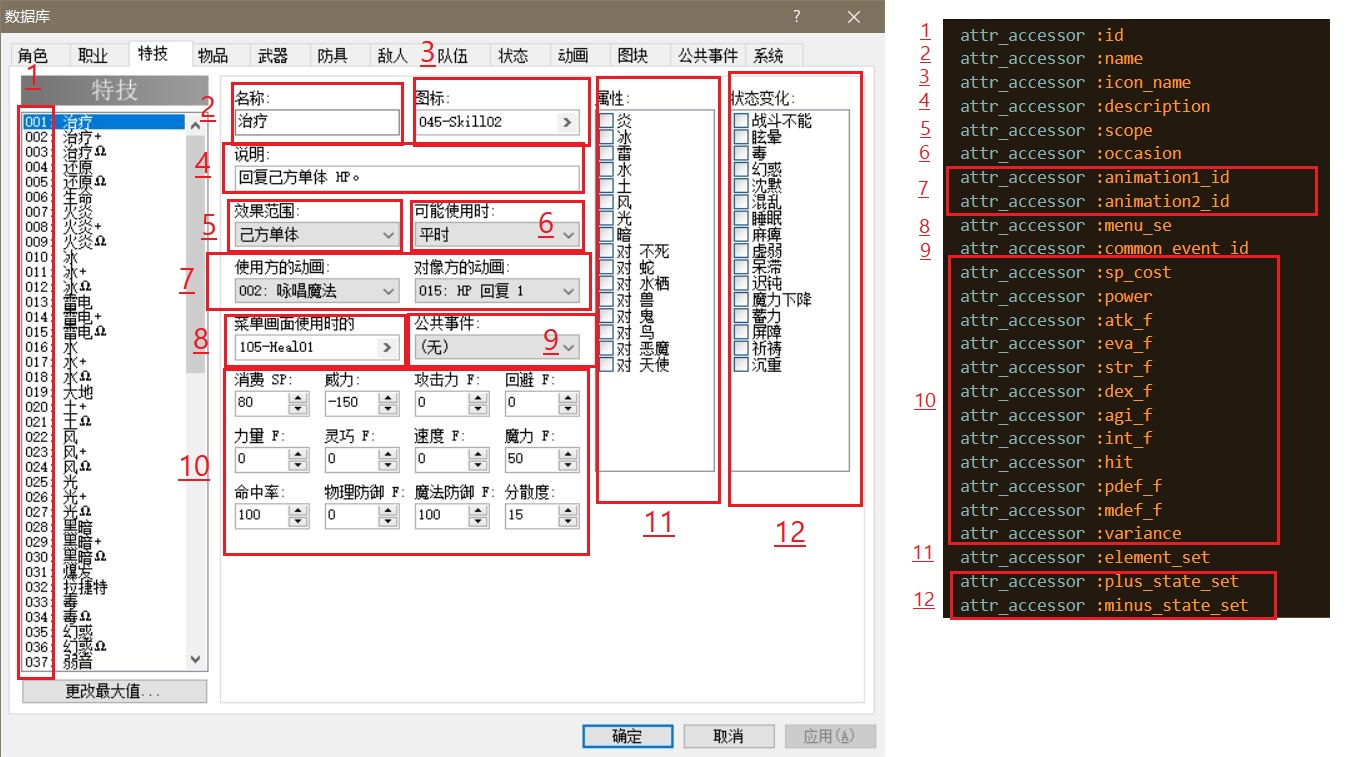The image size is (1360, 757).
Task: Click the 取消 cancel button
Action: coord(729,735)
